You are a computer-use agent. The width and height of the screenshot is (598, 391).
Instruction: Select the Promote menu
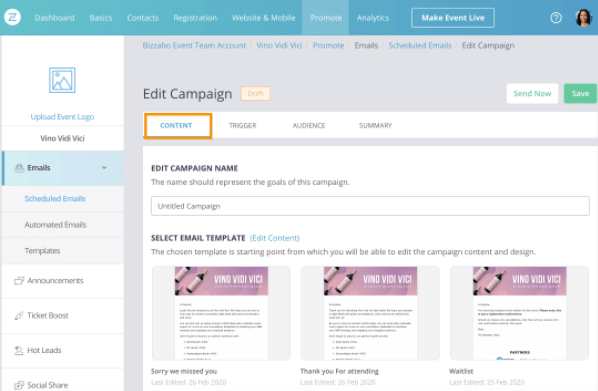tap(326, 18)
